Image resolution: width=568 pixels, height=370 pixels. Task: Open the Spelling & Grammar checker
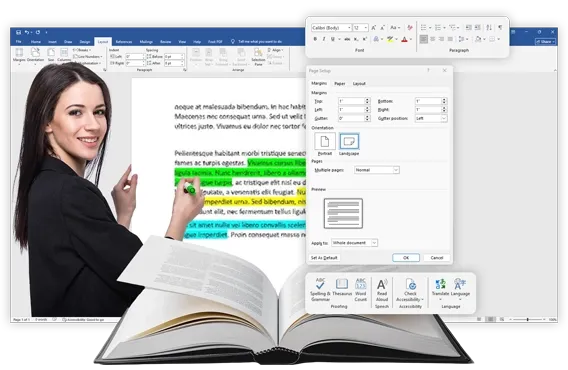(x=320, y=289)
